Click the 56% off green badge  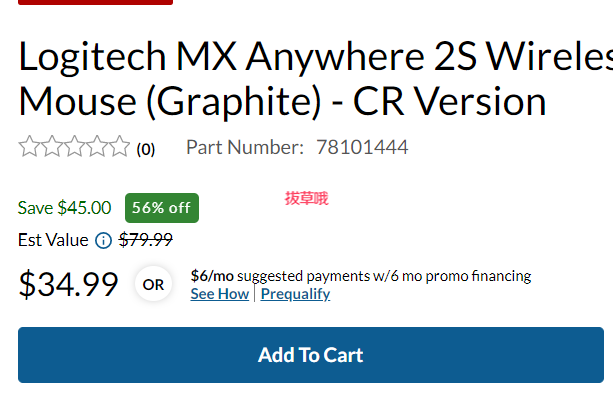(x=162, y=208)
